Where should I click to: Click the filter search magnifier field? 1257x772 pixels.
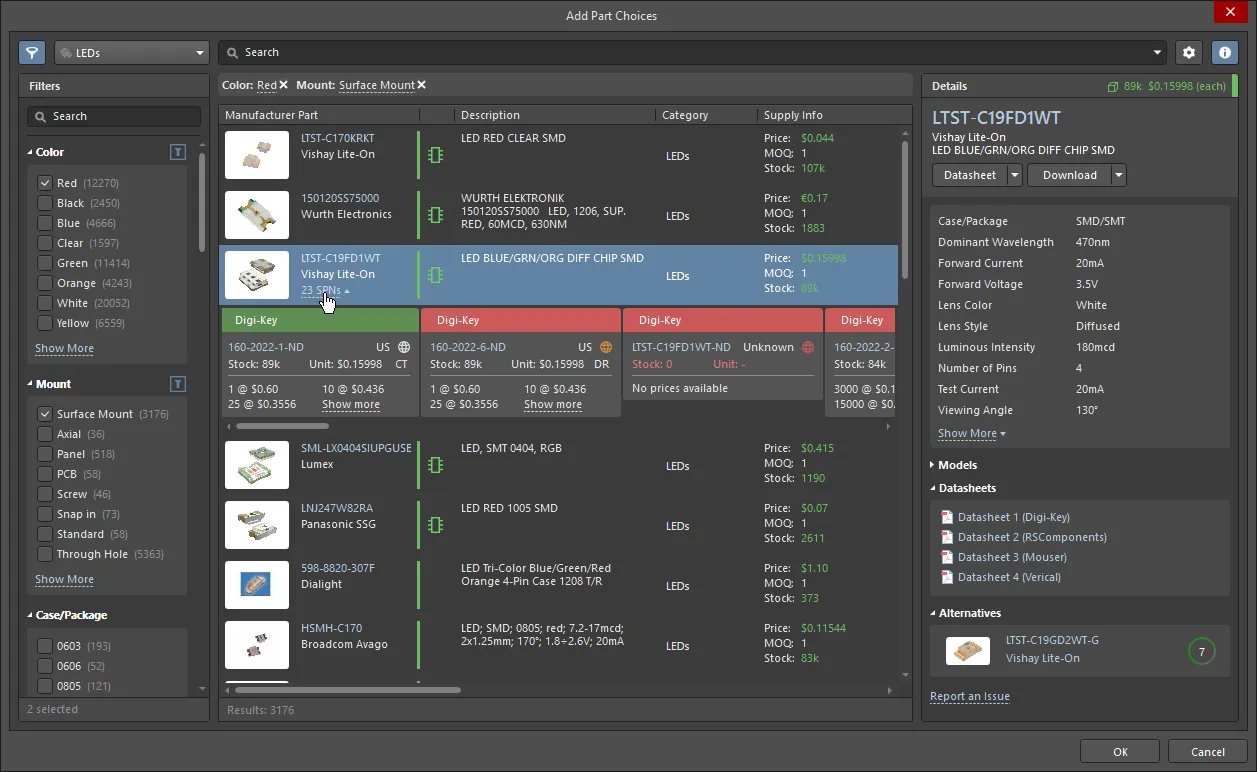pyautogui.click(x=113, y=116)
